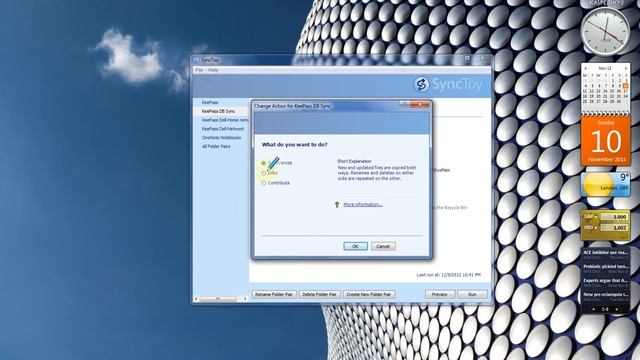Image resolution: width=640 pixels, height=360 pixels.
Task: Select the Synchronize radio option
Action: (263, 163)
